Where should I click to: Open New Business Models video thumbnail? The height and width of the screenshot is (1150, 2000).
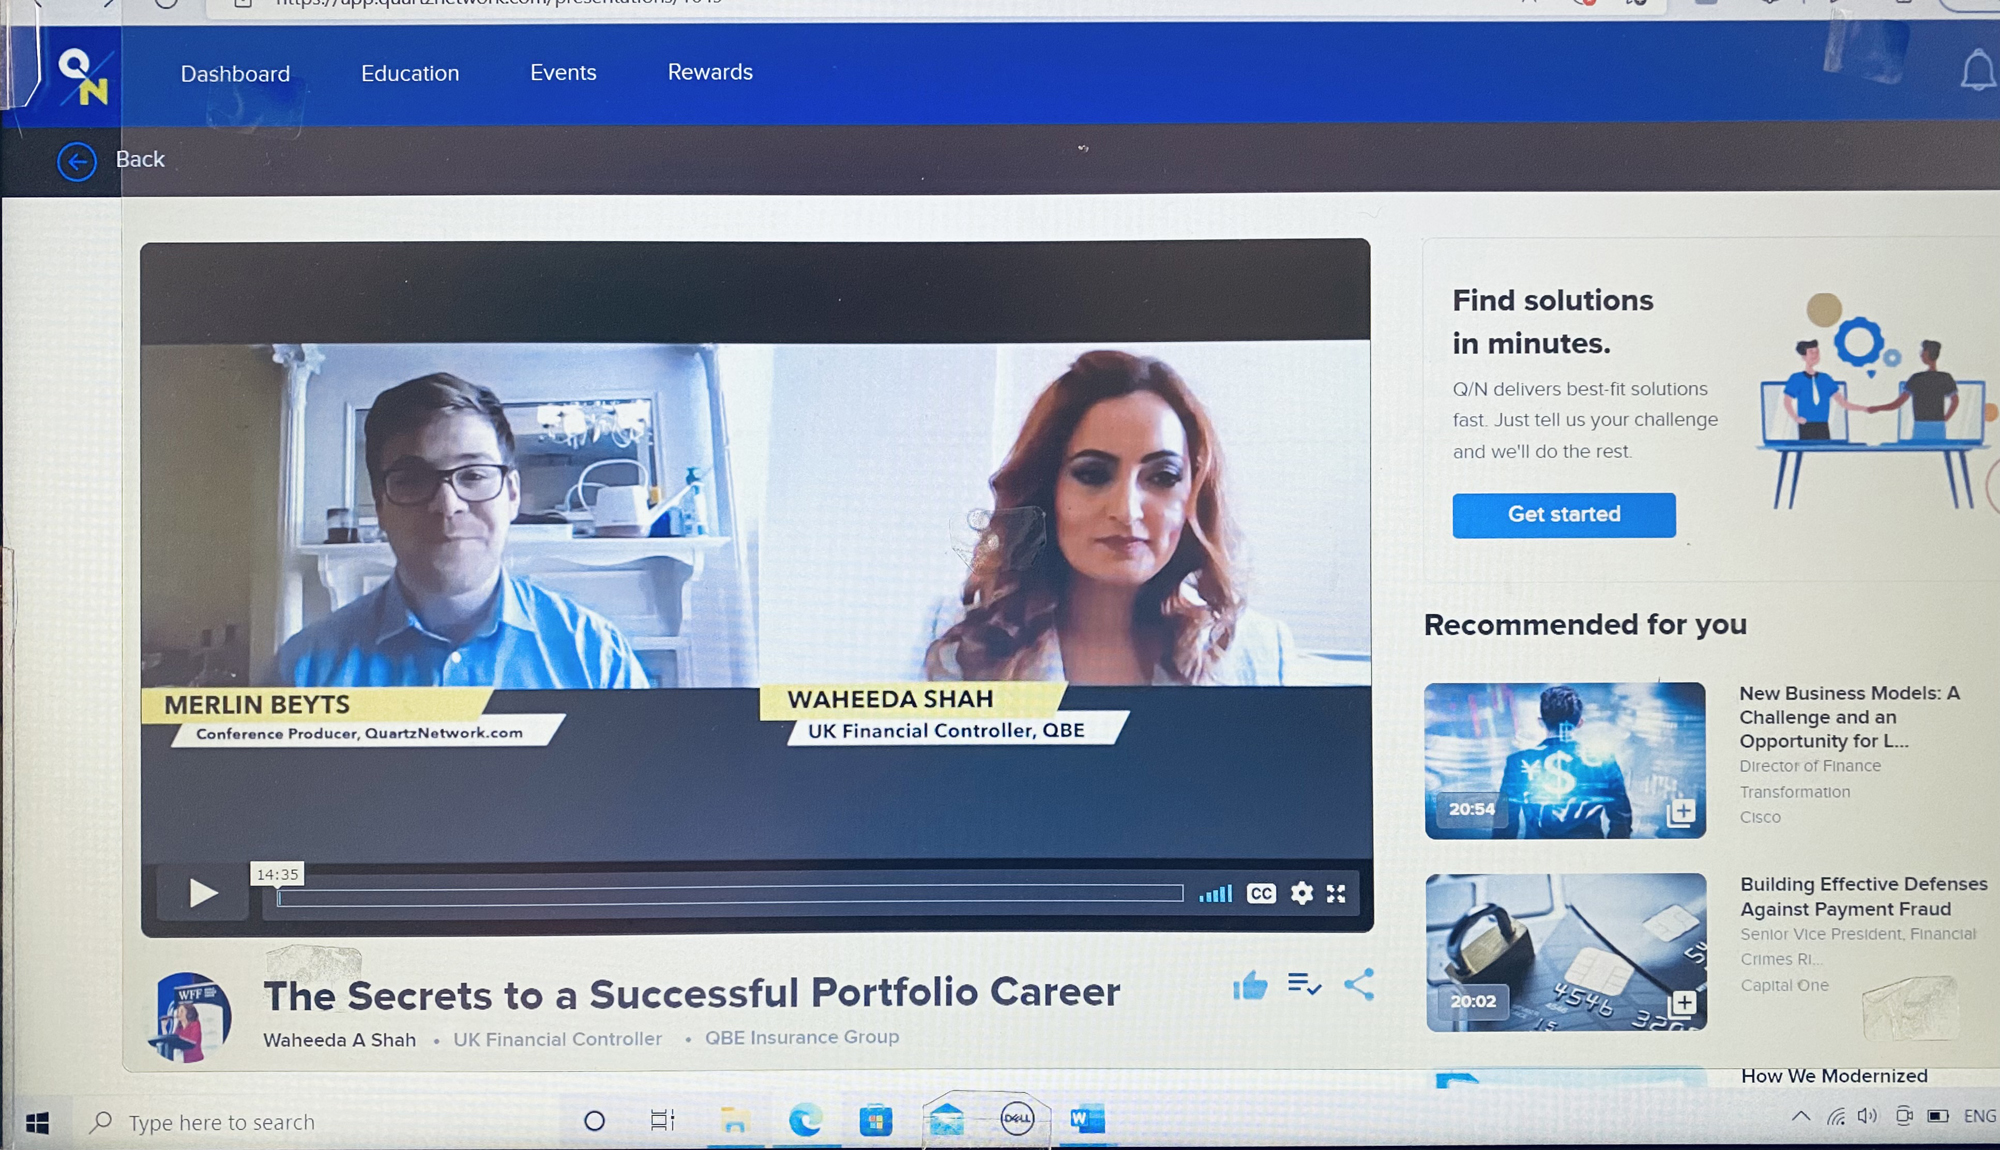1564,760
